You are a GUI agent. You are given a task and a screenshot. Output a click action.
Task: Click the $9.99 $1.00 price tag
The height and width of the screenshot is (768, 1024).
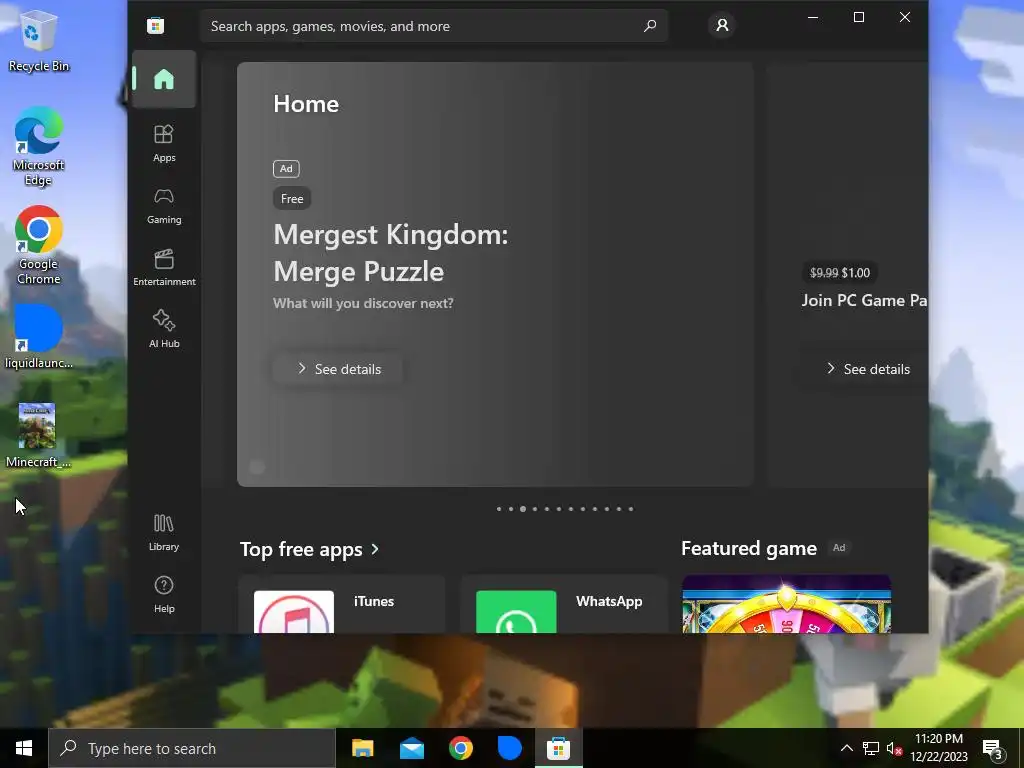(840, 273)
